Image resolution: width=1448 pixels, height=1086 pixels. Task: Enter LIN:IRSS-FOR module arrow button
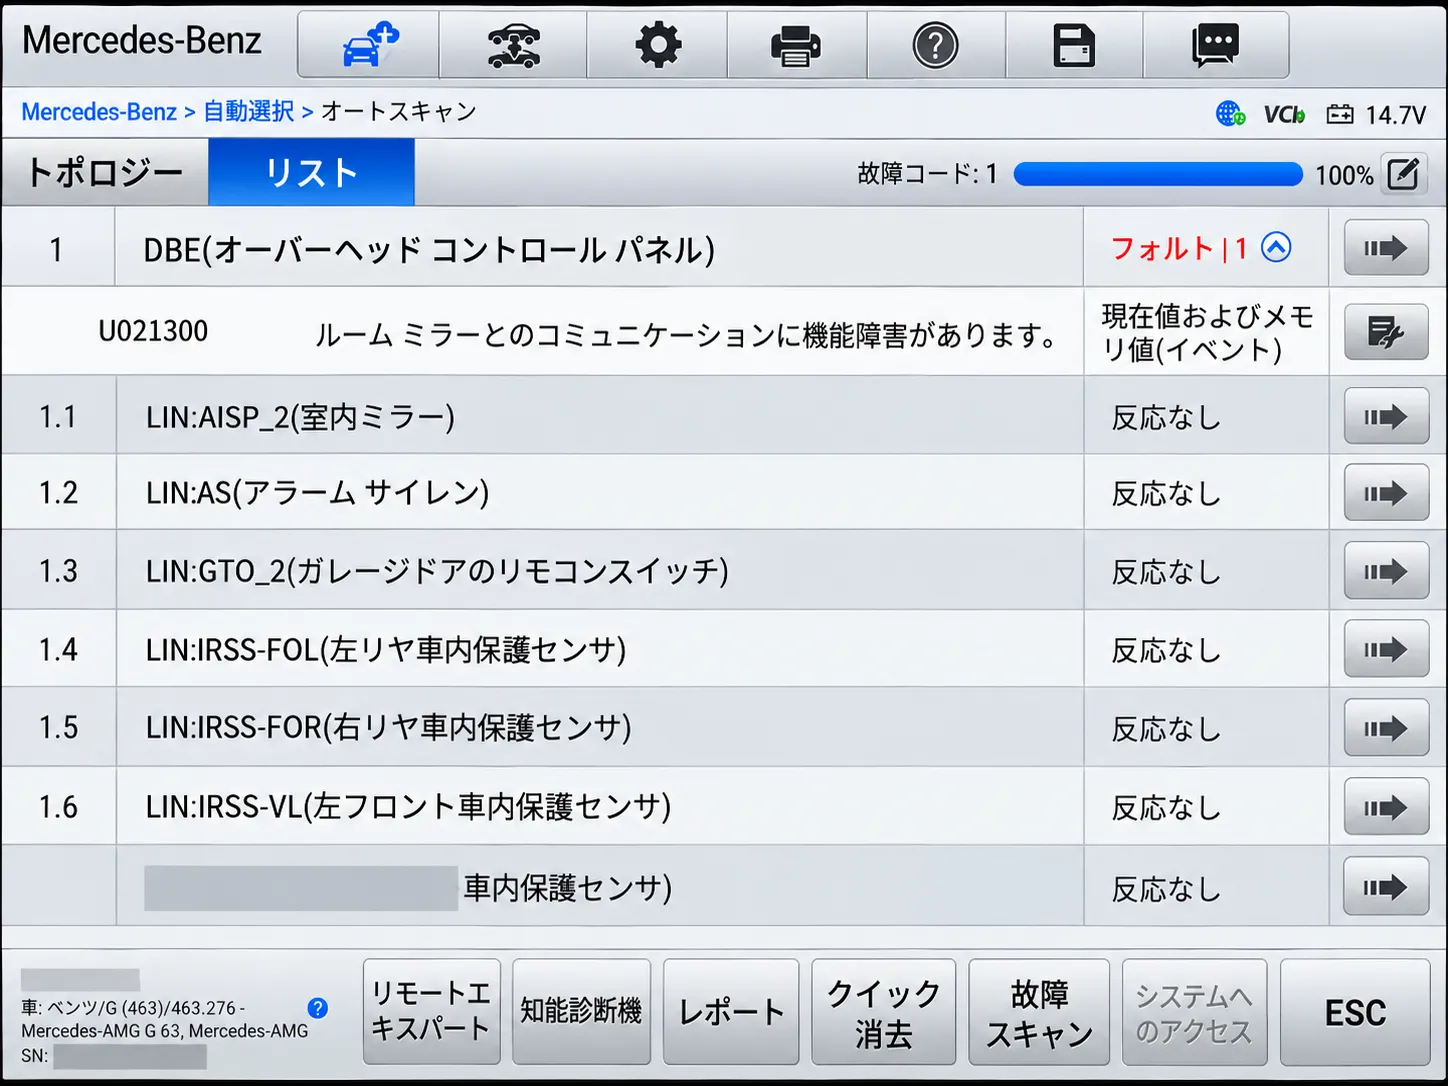(x=1386, y=728)
